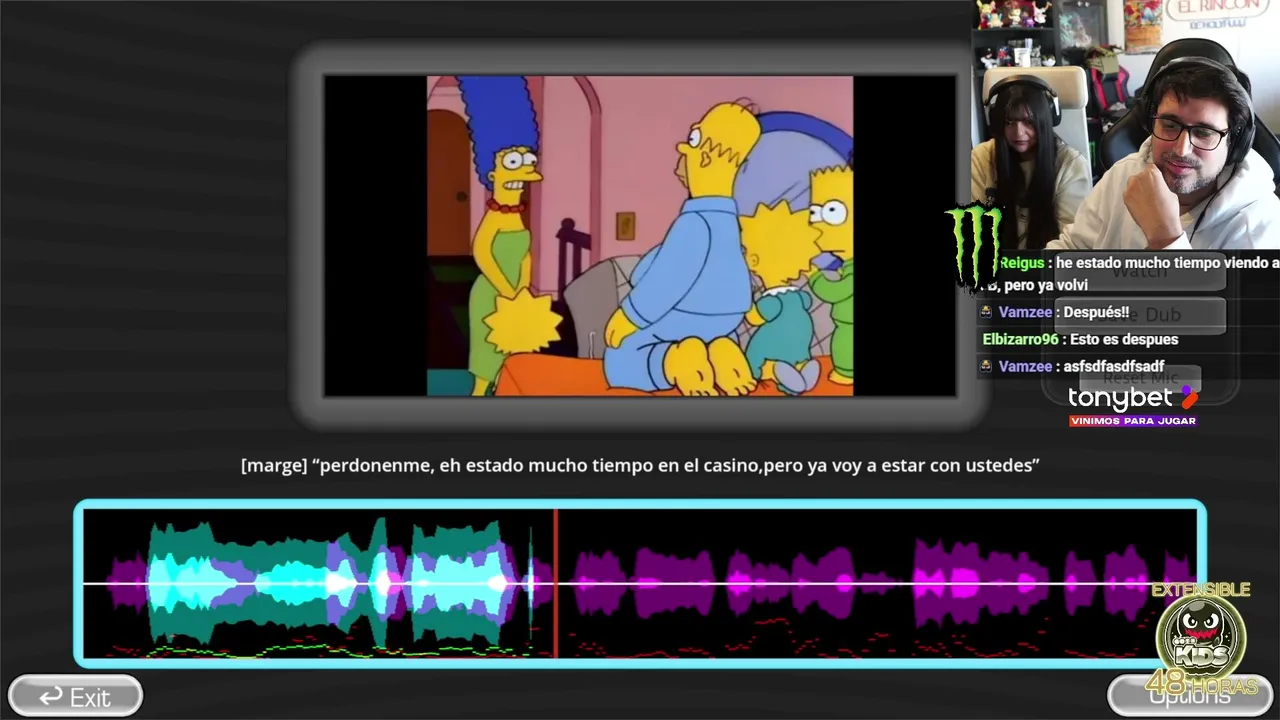Click the green Monster Energy logo

point(975,245)
